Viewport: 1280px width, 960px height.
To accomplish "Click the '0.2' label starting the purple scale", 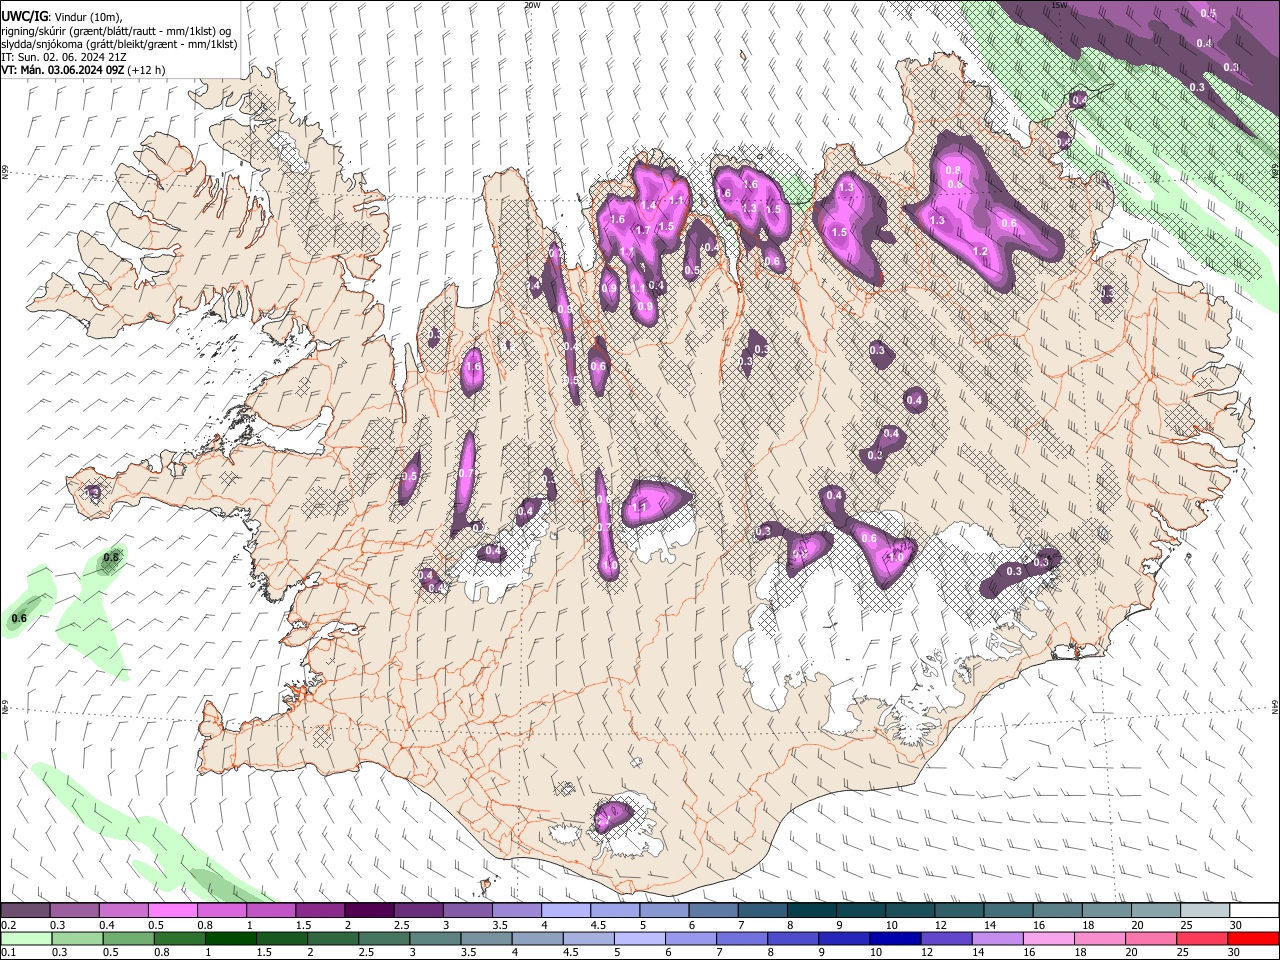I will (x=8, y=925).
